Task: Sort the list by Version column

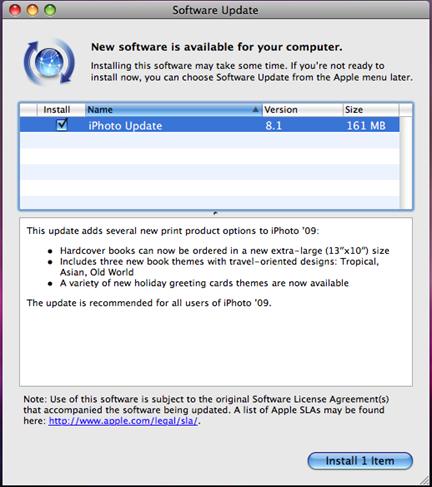Action: coord(303,110)
